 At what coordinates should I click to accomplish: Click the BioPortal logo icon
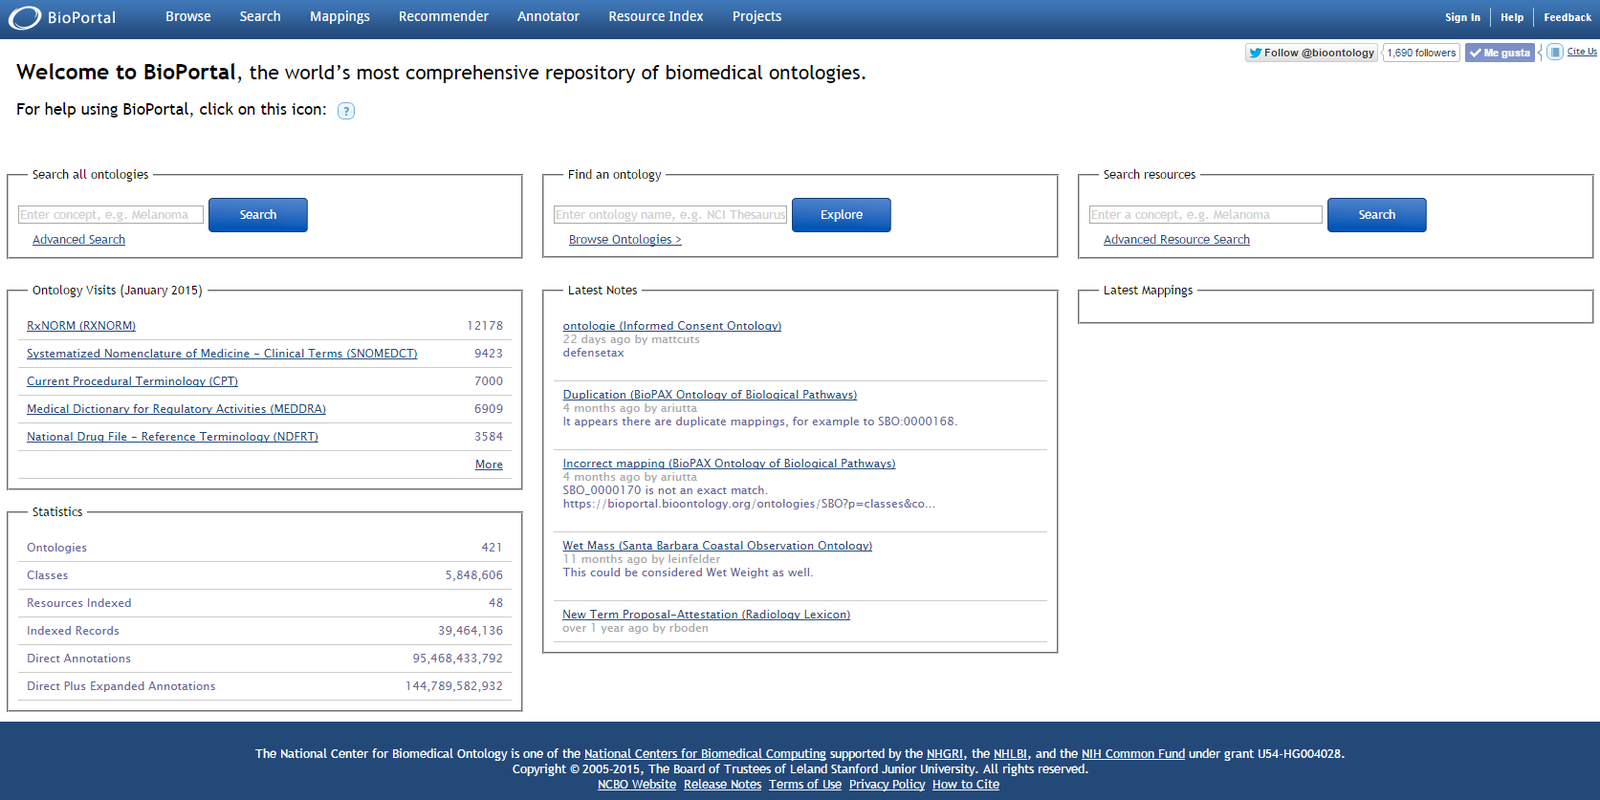[25, 17]
